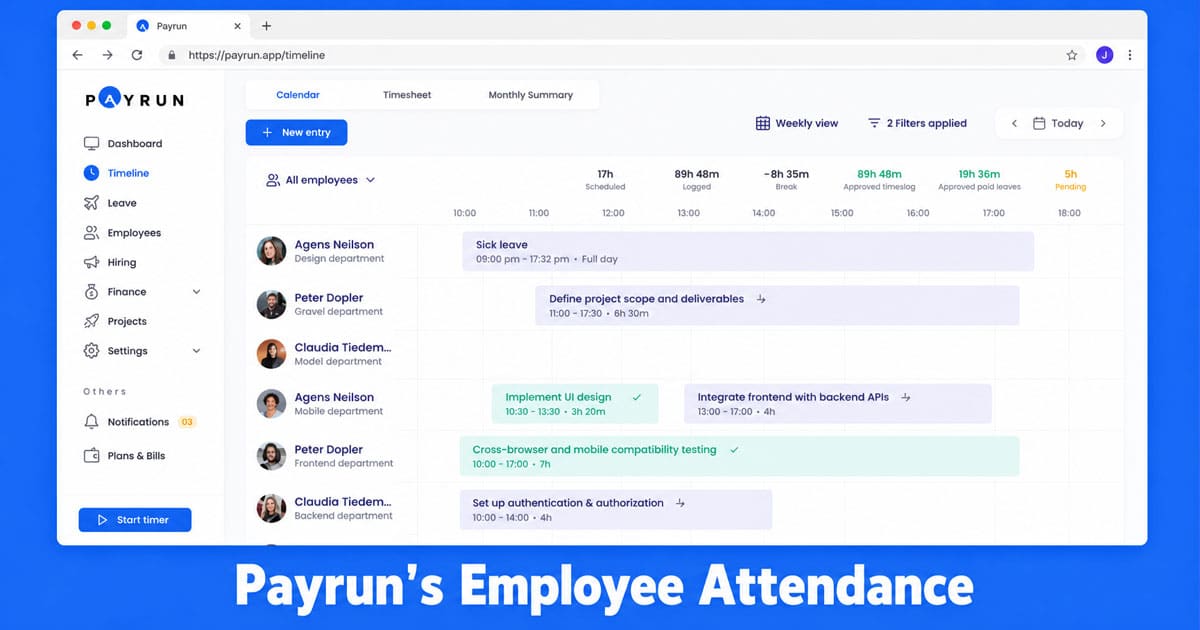Click the New entry button
This screenshot has height=630, width=1200.
[296, 132]
